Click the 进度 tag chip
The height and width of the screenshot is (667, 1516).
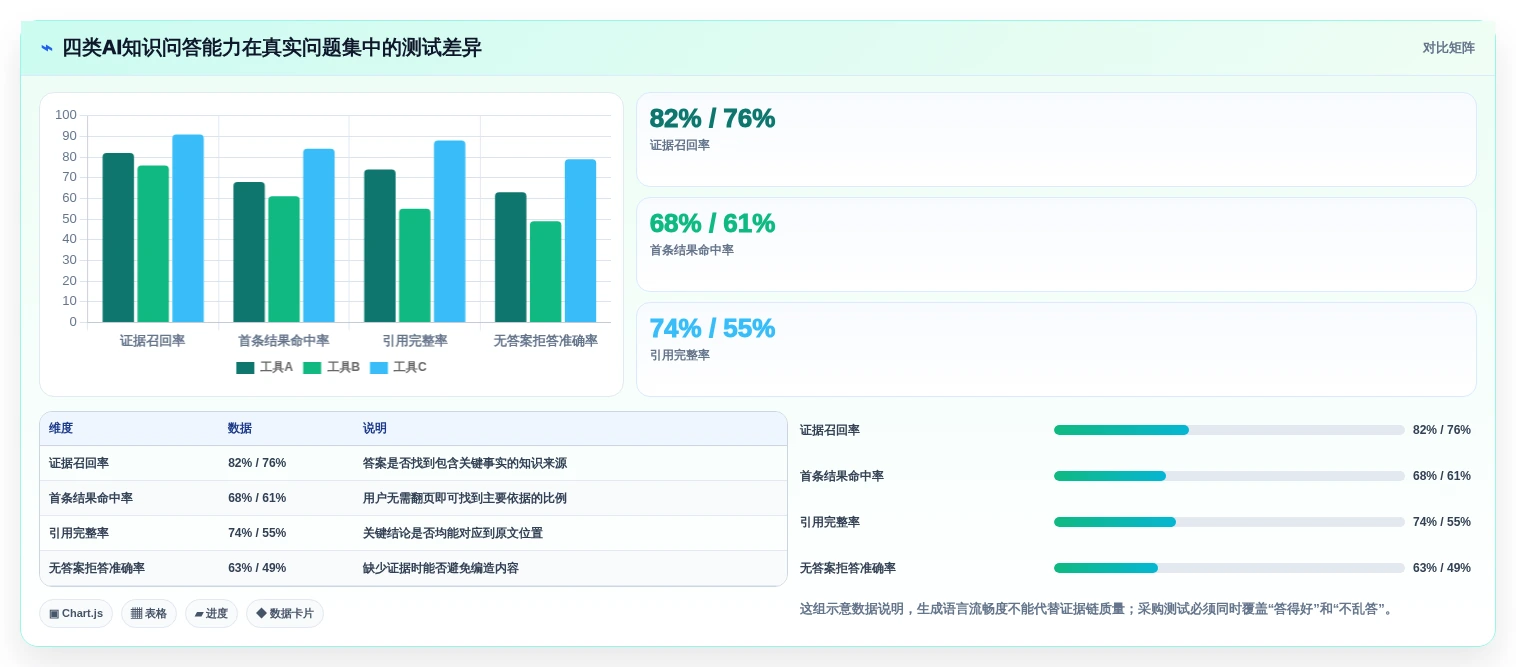pyautogui.click(x=211, y=613)
